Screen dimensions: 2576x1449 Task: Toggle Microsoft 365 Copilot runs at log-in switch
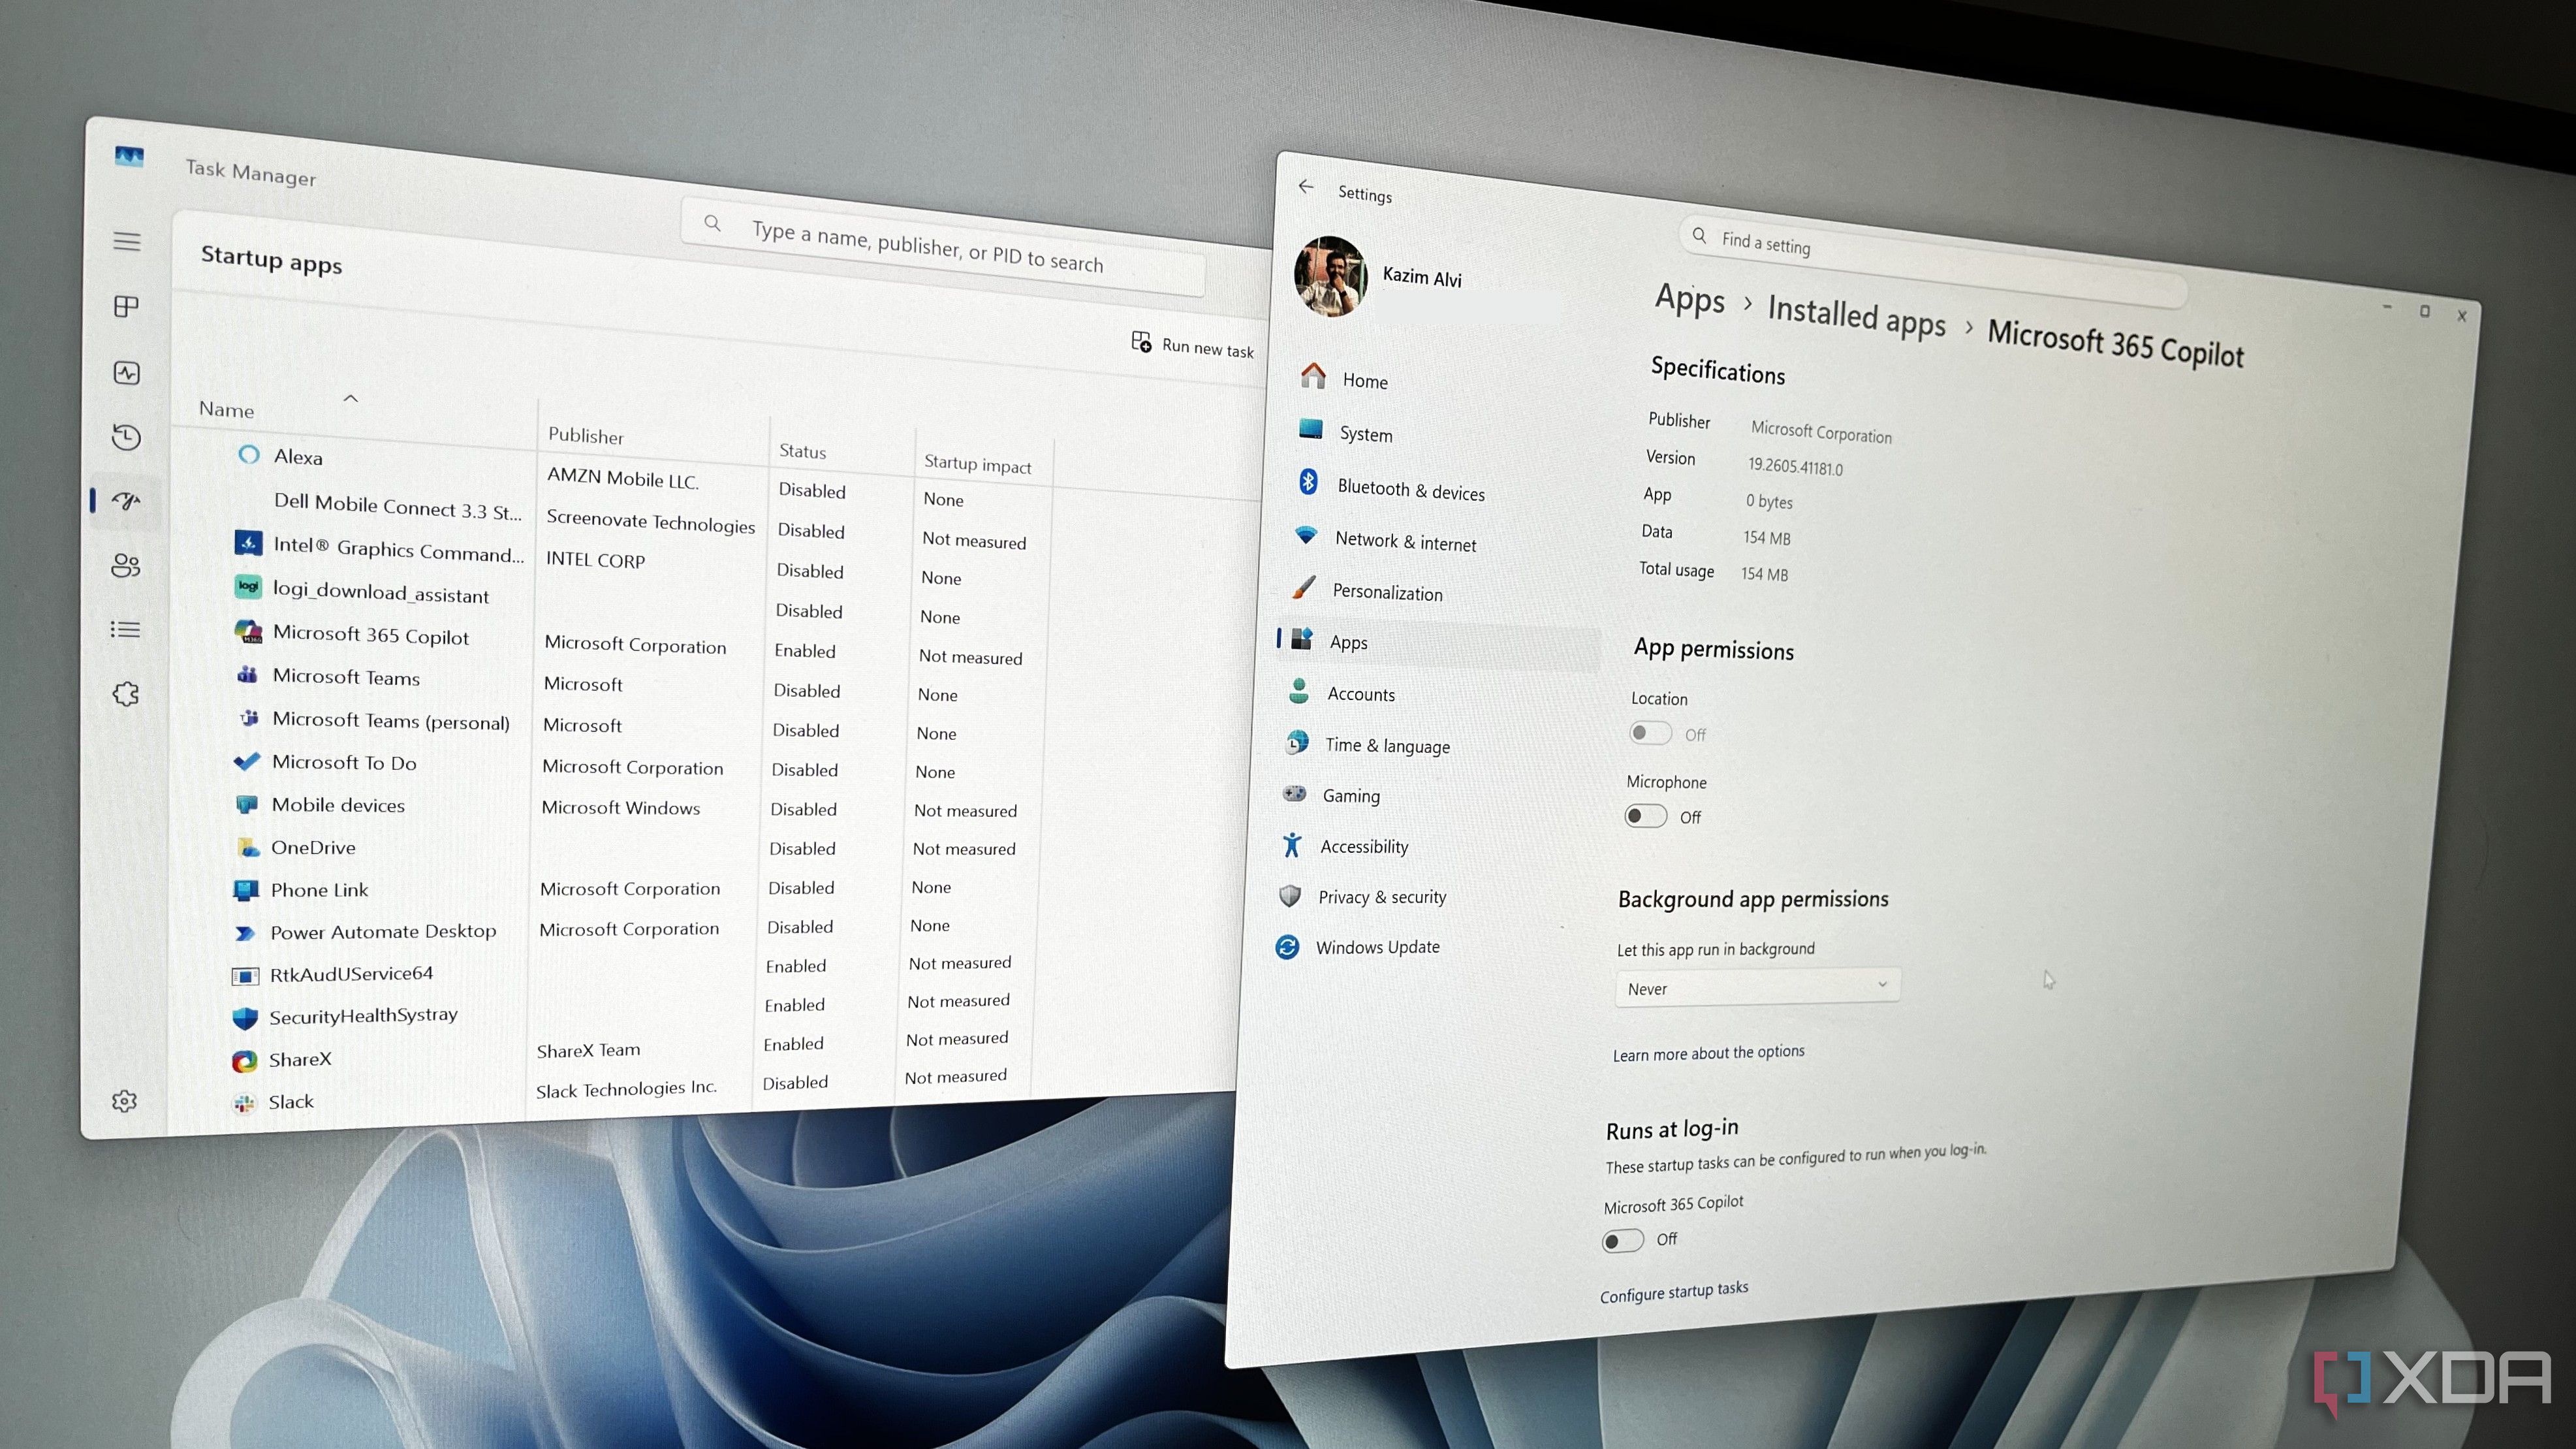[1623, 1241]
